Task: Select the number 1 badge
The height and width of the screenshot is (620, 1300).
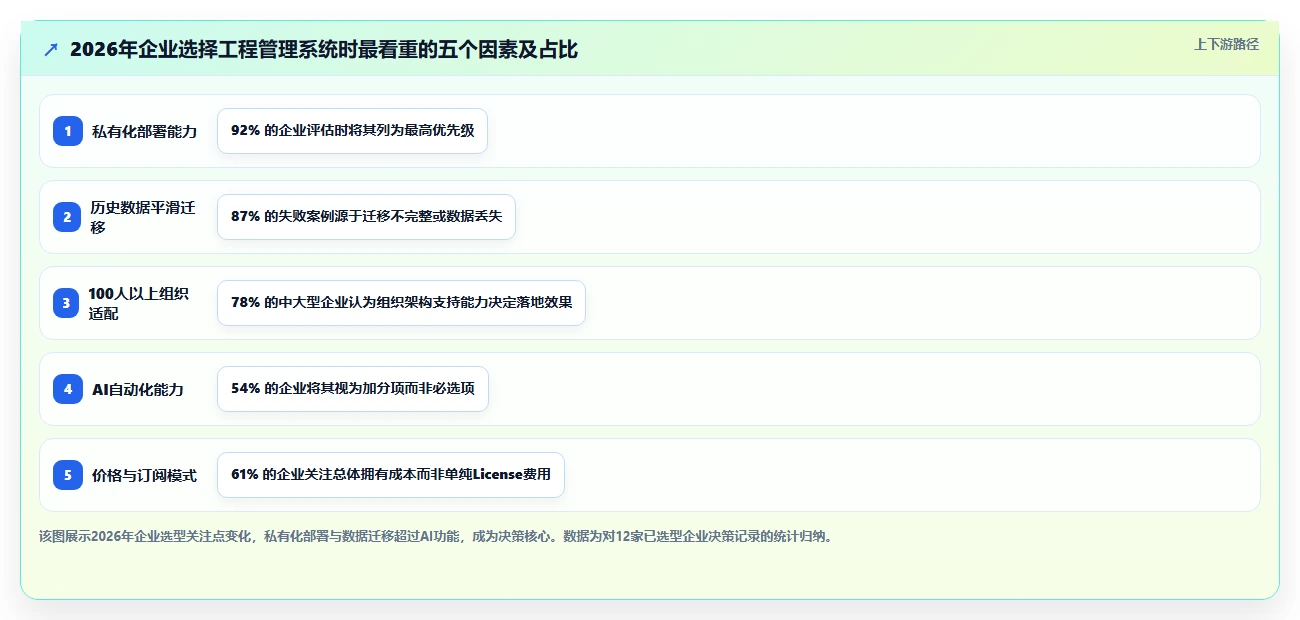Action: pos(68,131)
